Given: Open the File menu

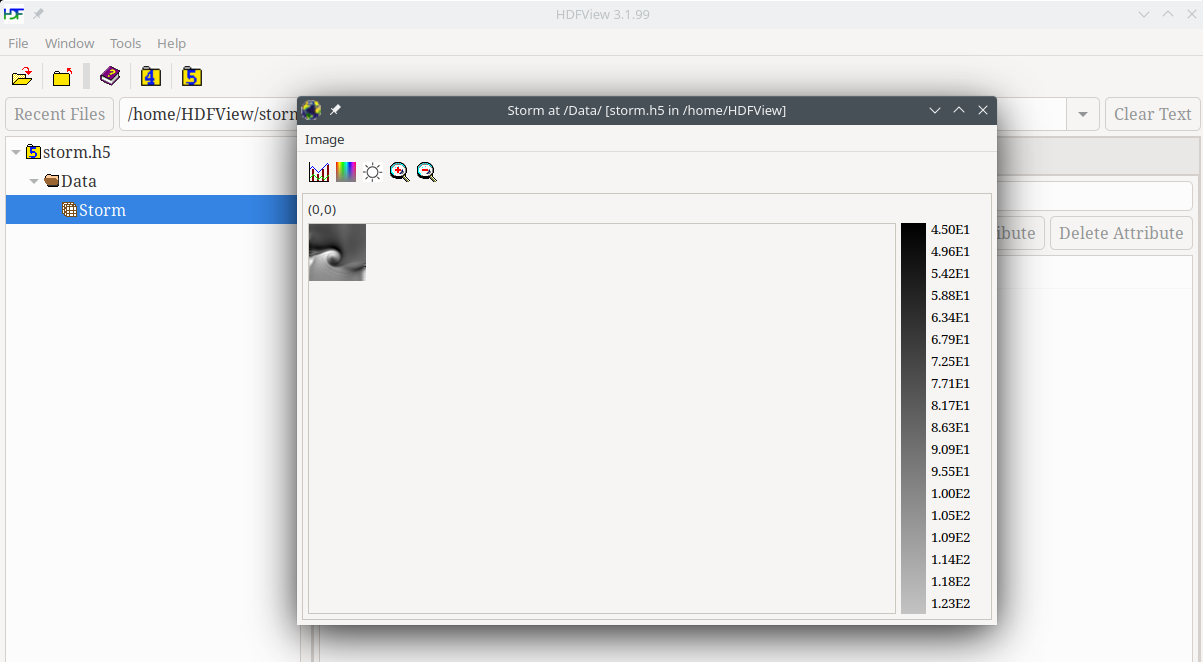Looking at the screenshot, I should tap(18, 43).
